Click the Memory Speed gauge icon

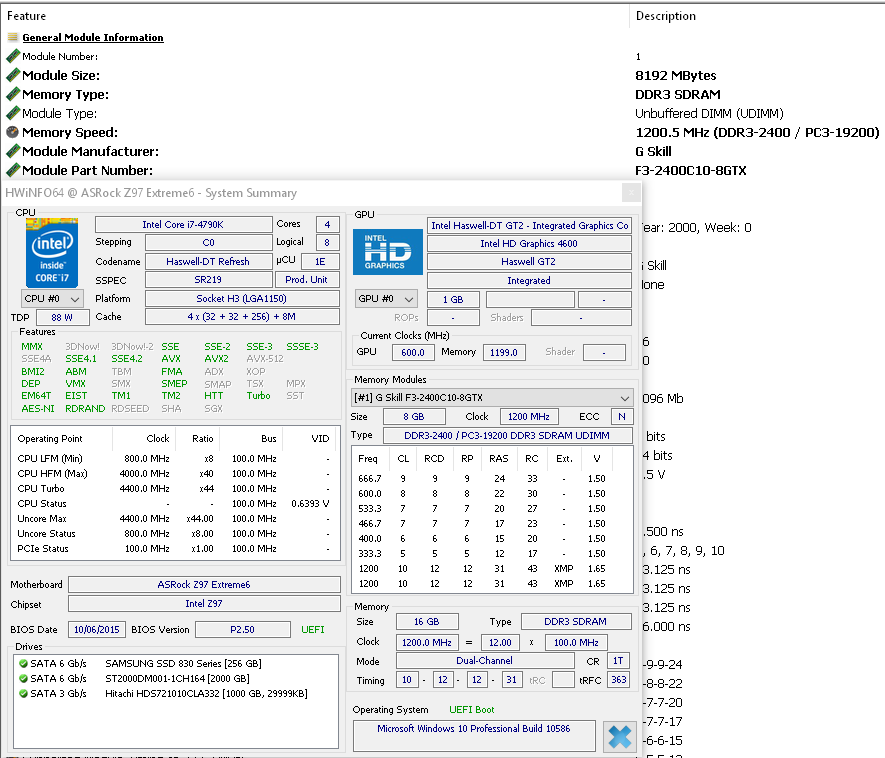(12, 132)
